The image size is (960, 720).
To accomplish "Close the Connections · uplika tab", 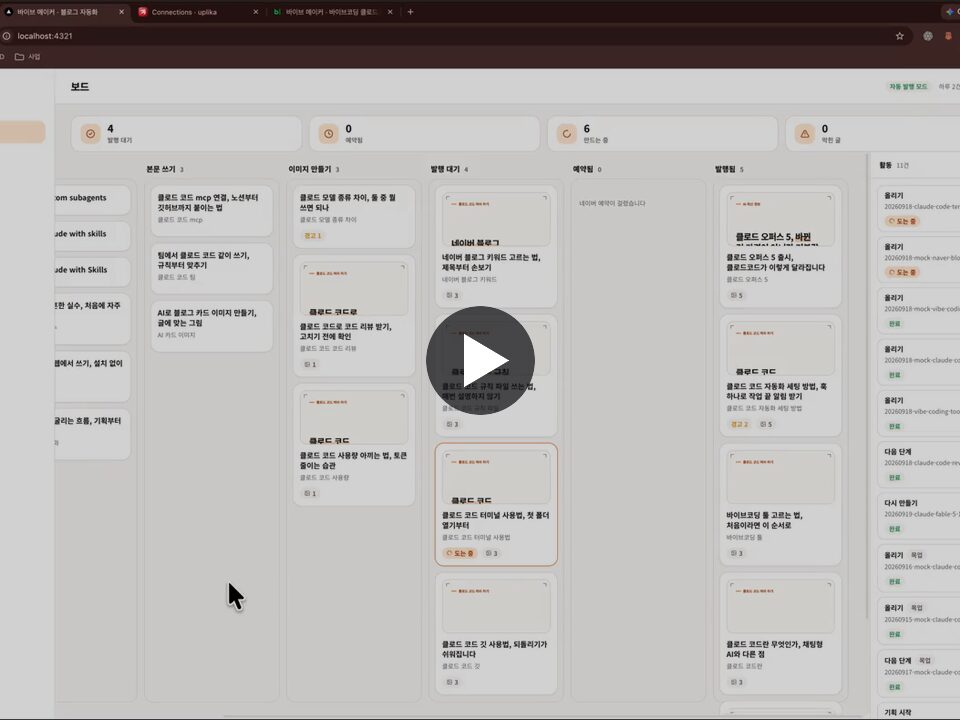I will click(255, 12).
